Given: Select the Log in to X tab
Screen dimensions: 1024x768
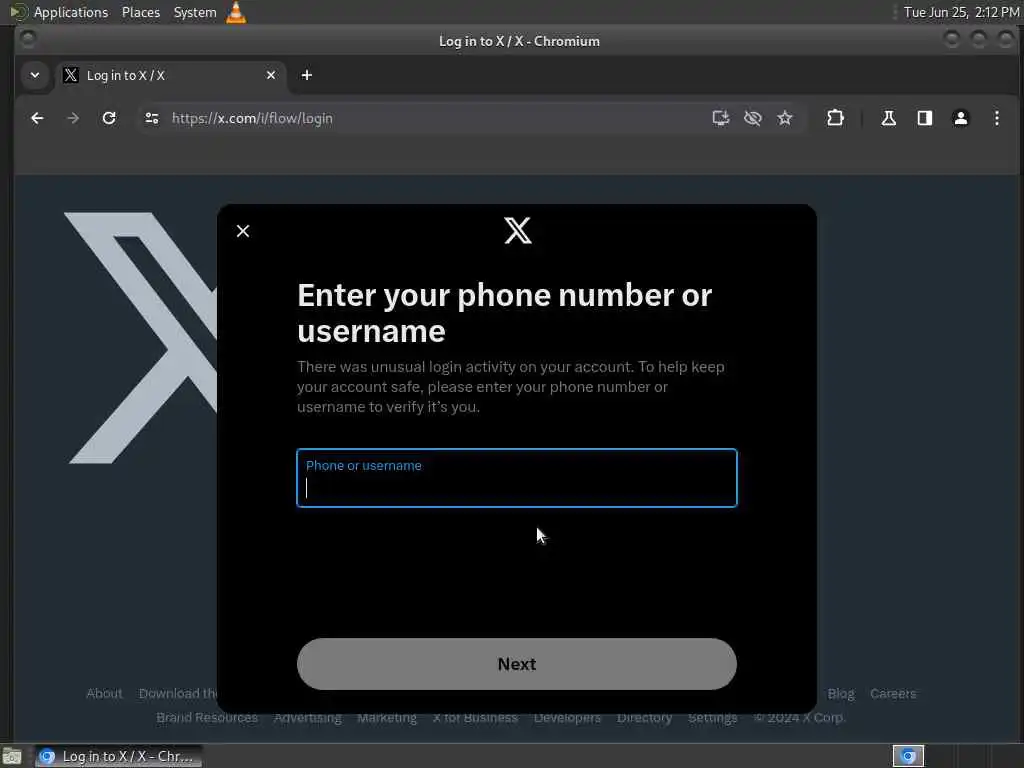Looking at the screenshot, I should [x=170, y=75].
